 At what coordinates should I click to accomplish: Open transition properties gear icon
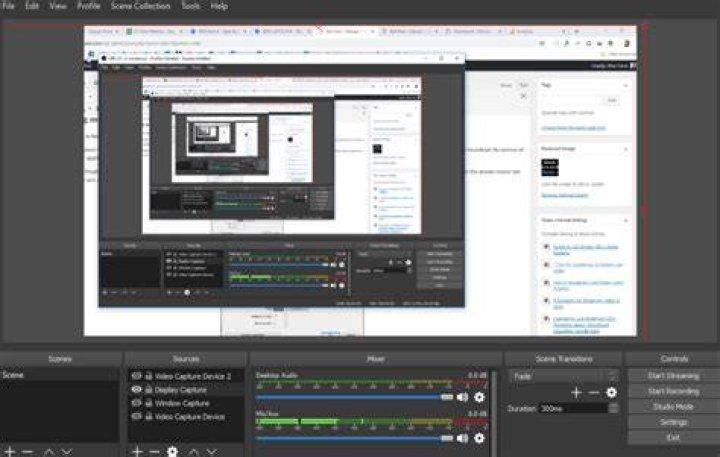(611, 393)
